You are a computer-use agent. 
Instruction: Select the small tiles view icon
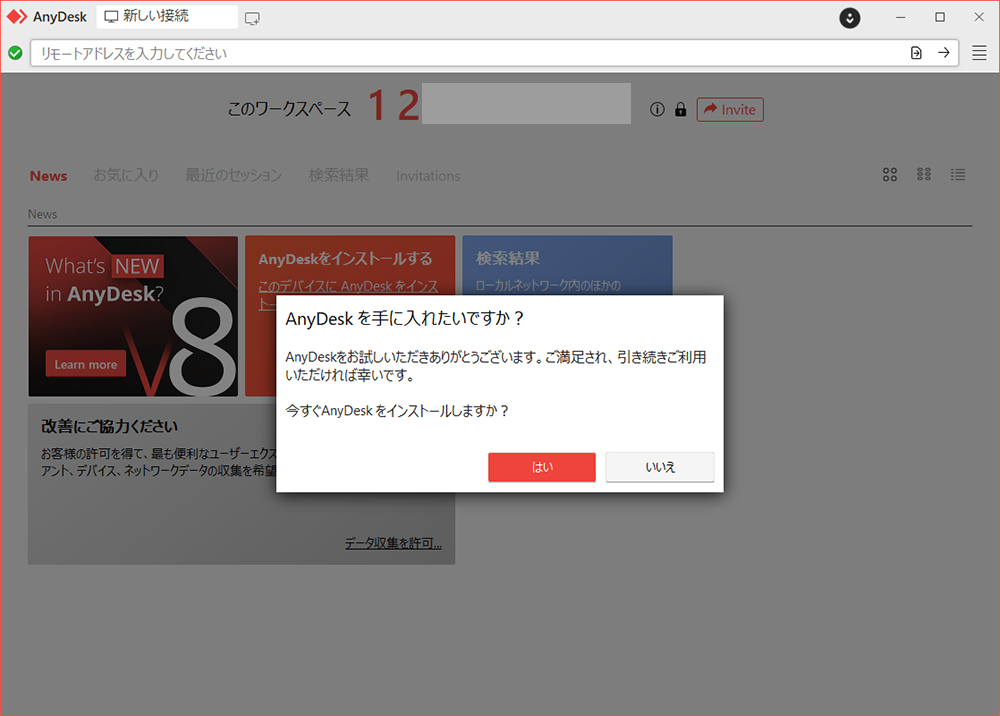[924, 175]
